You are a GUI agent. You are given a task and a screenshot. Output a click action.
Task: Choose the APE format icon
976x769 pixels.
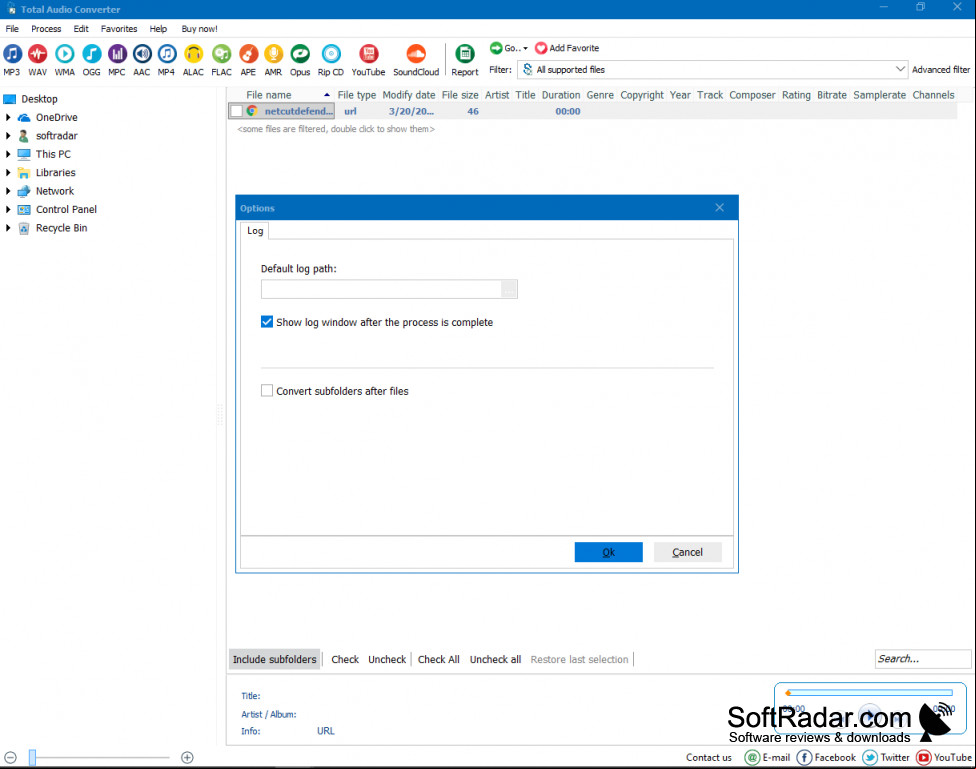(248, 54)
